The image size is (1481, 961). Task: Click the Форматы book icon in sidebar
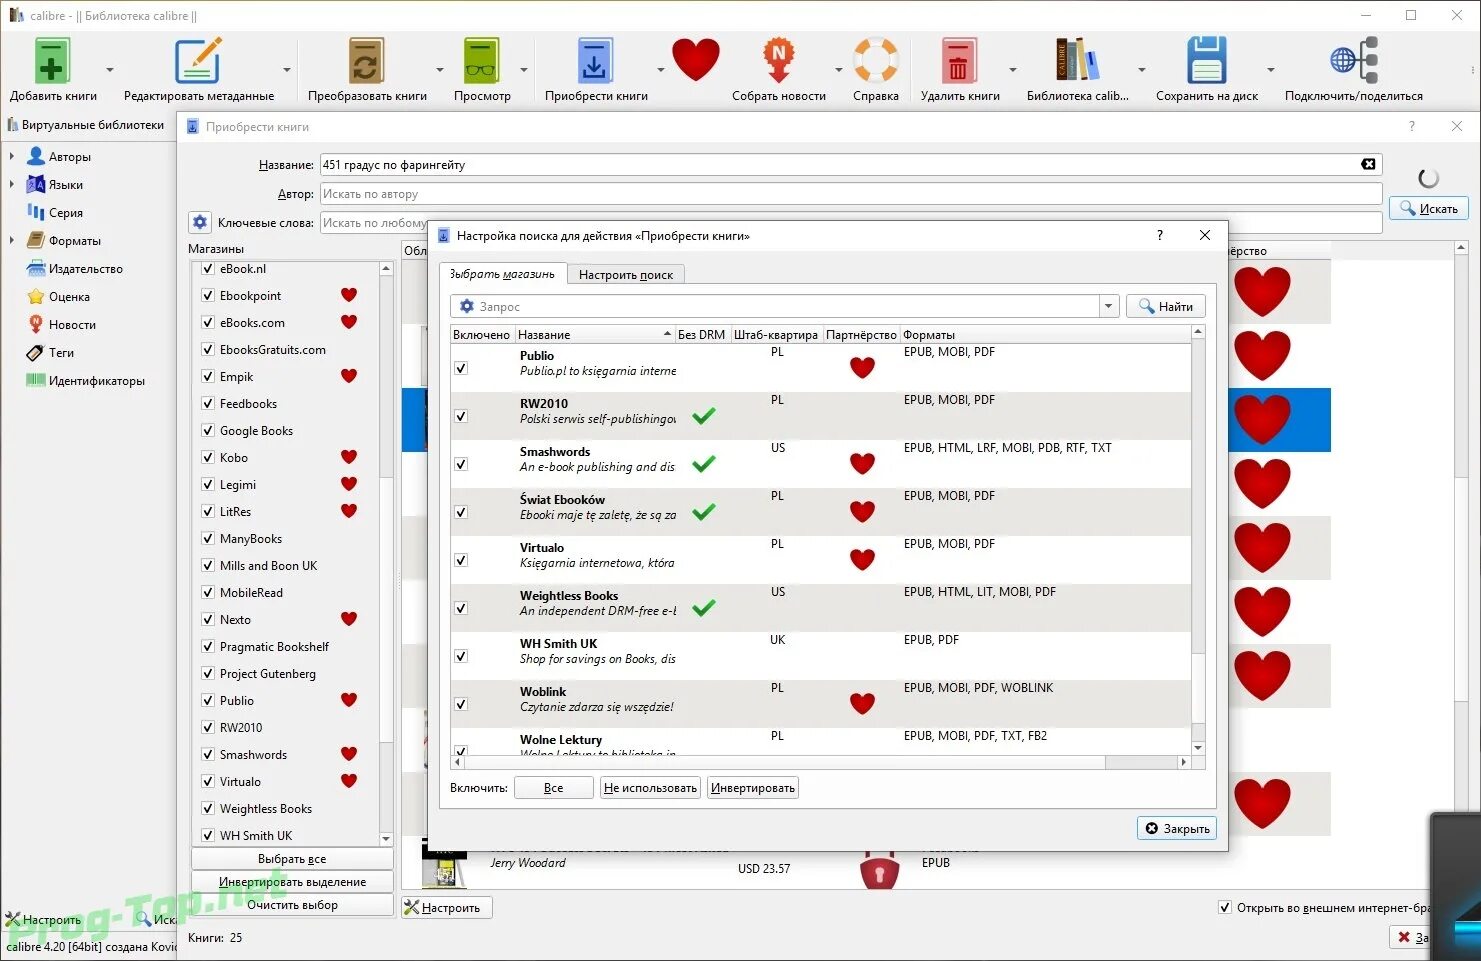[x=36, y=240]
